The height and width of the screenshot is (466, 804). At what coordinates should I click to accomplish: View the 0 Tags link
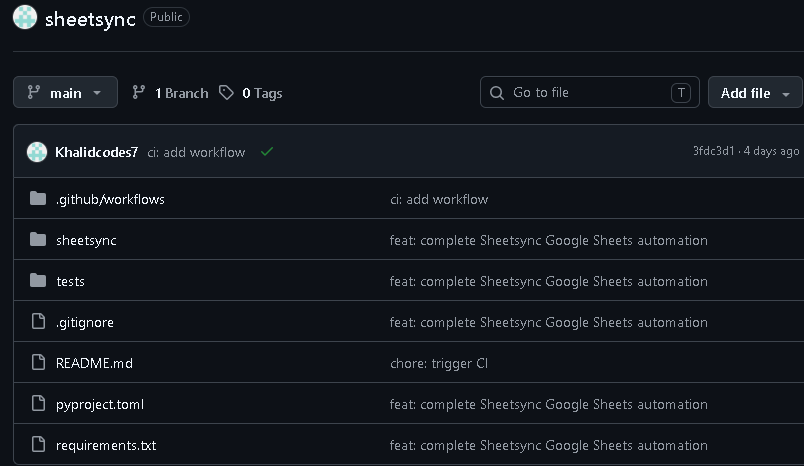click(262, 93)
